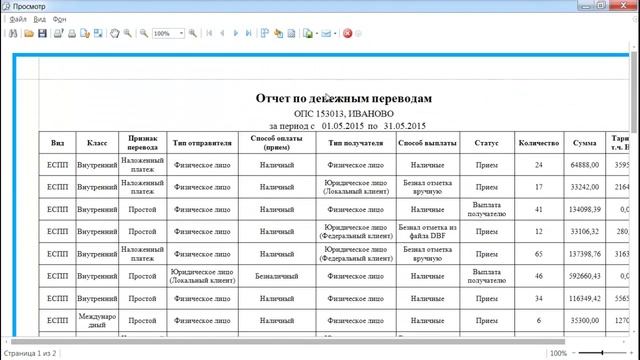Screen dimensions: 640x360
Task: Click the Тип отправителя column header
Action: (x=202, y=143)
